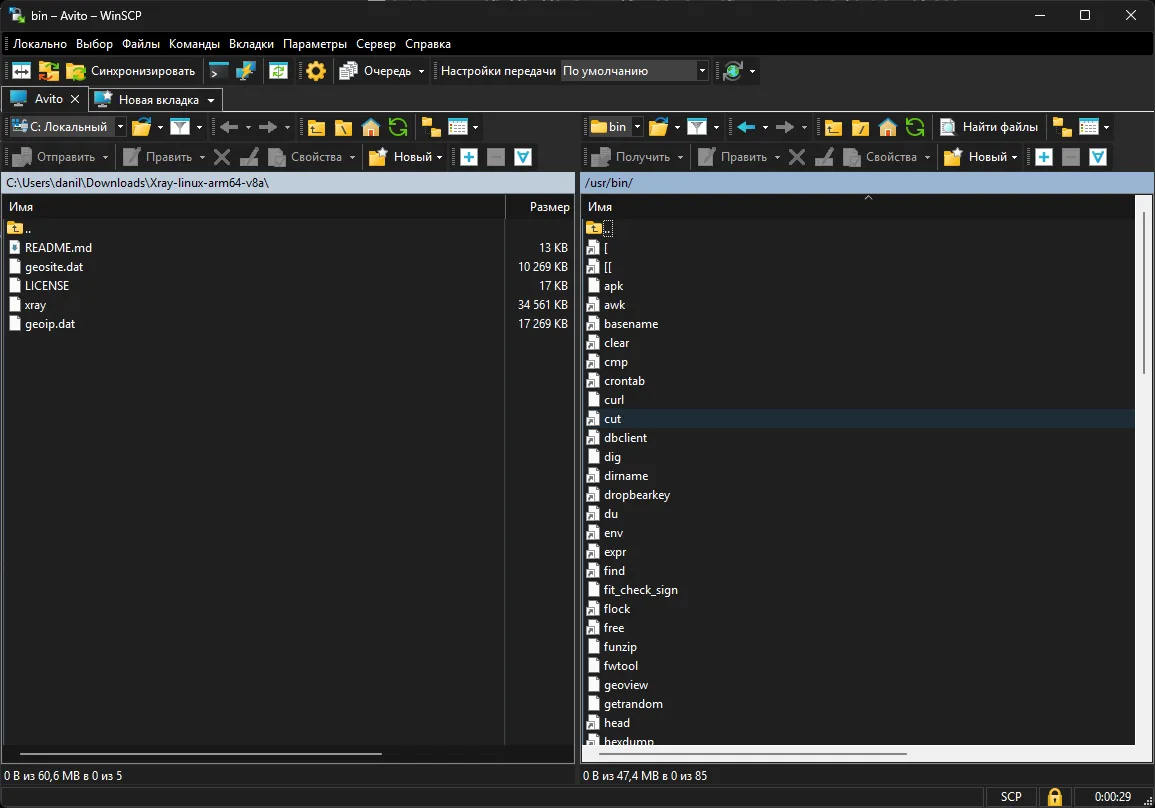This screenshot has width=1155, height=808.
Task: Select the curl file in remote panel
Action: pyautogui.click(x=614, y=400)
